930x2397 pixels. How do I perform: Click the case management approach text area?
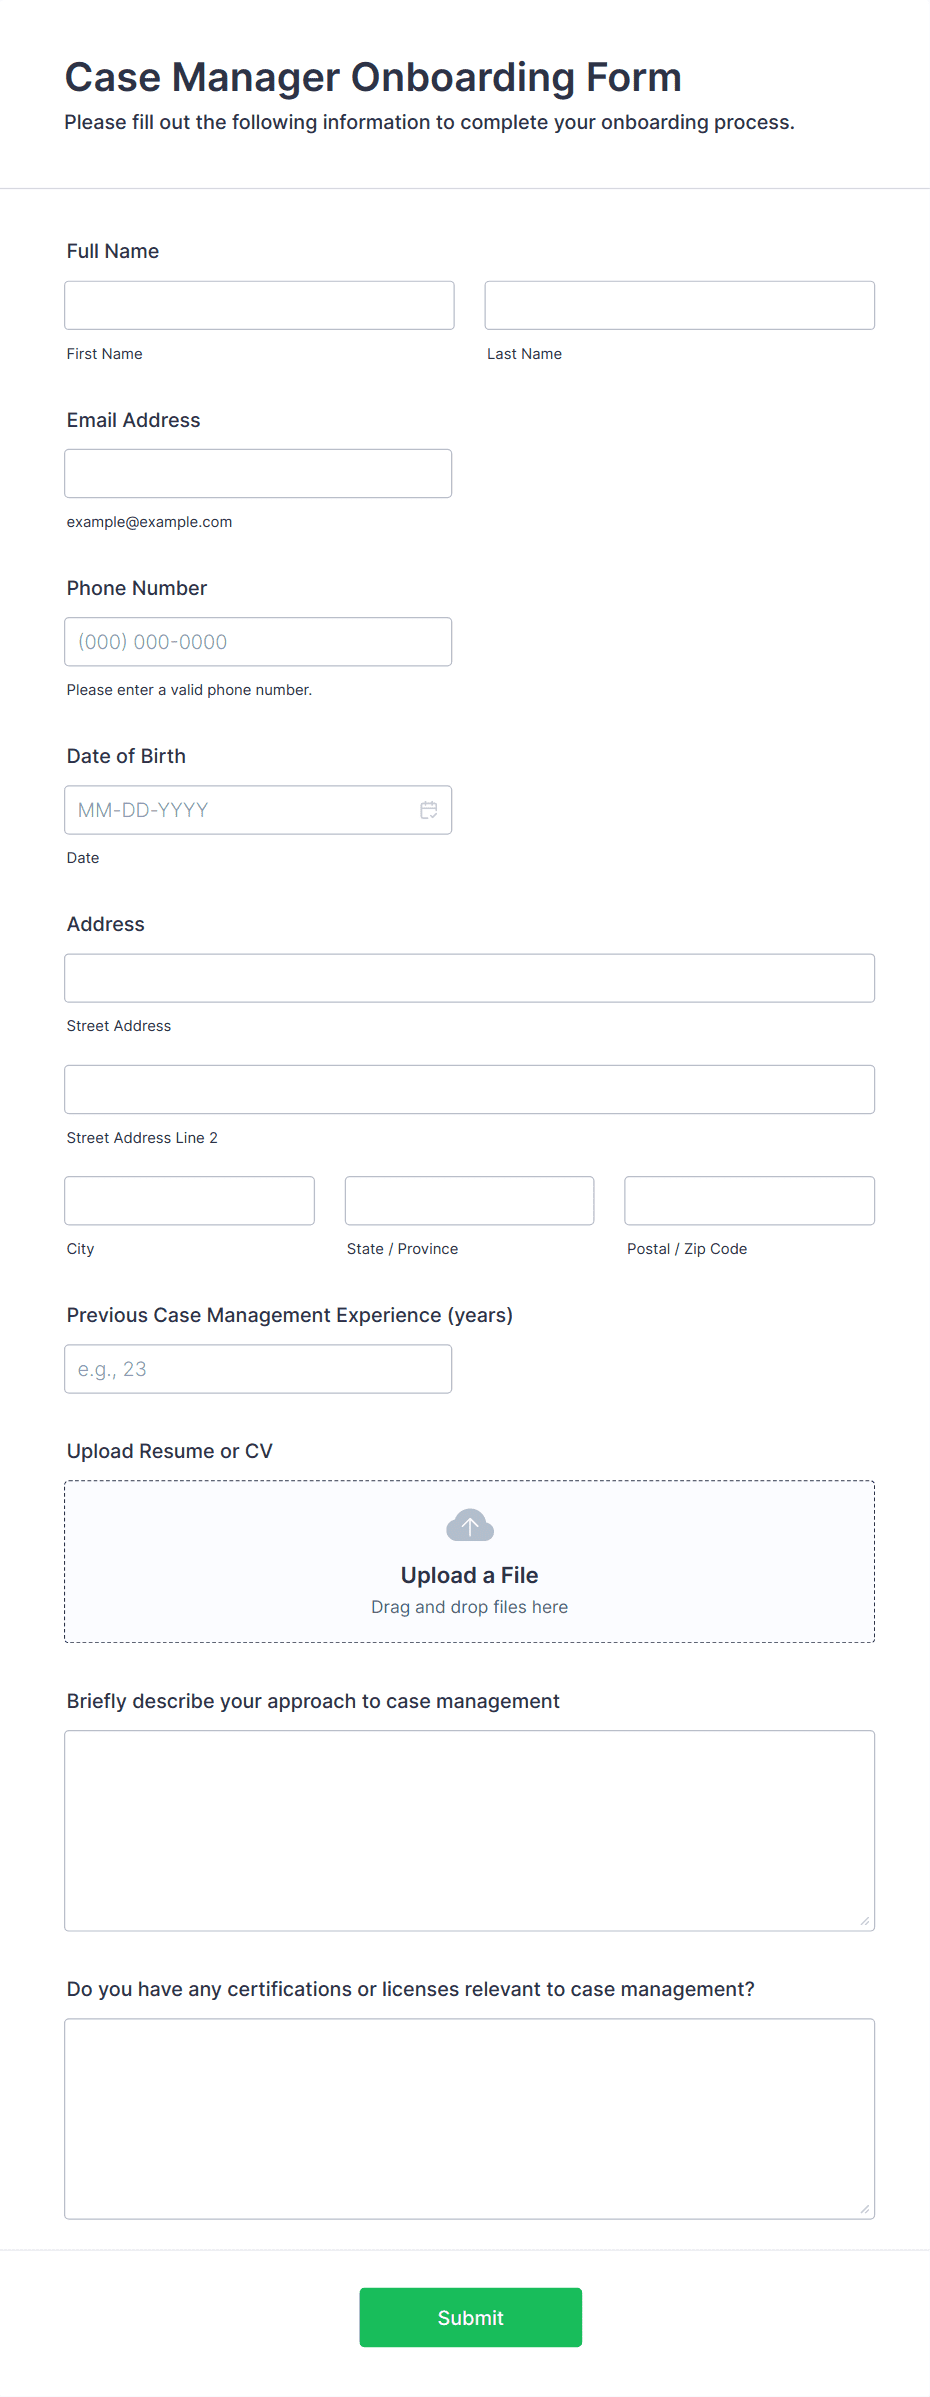point(469,1830)
